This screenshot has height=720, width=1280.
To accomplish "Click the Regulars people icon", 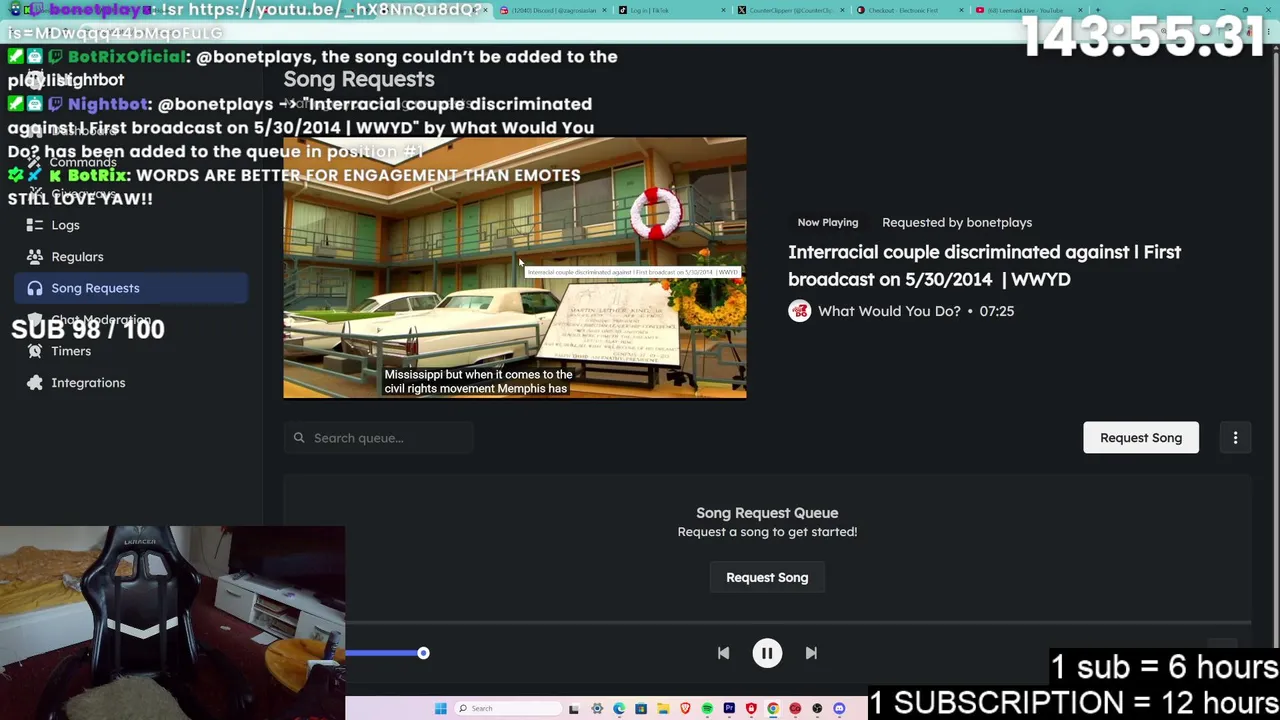I will pos(35,257).
